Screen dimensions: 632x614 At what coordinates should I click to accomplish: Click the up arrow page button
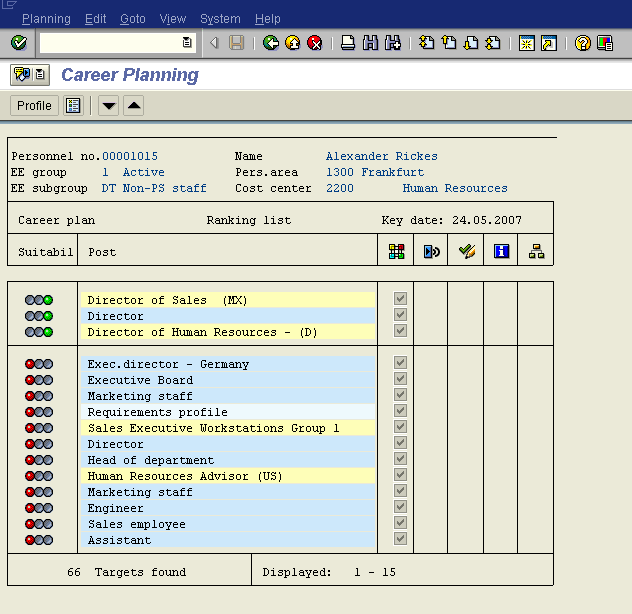coord(134,106)
